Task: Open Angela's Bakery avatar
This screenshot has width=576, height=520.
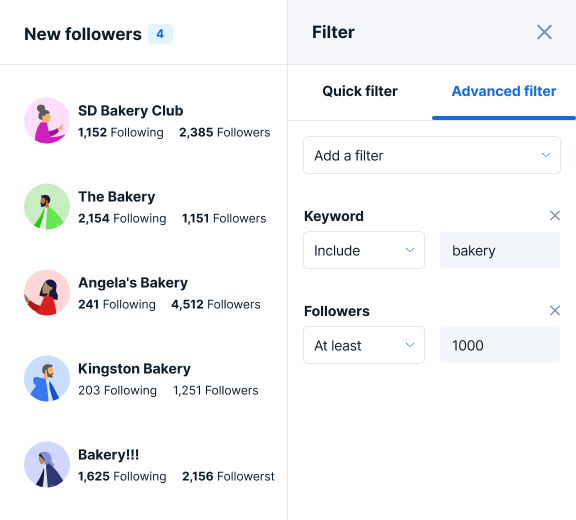Action: (x=47, y=292)
